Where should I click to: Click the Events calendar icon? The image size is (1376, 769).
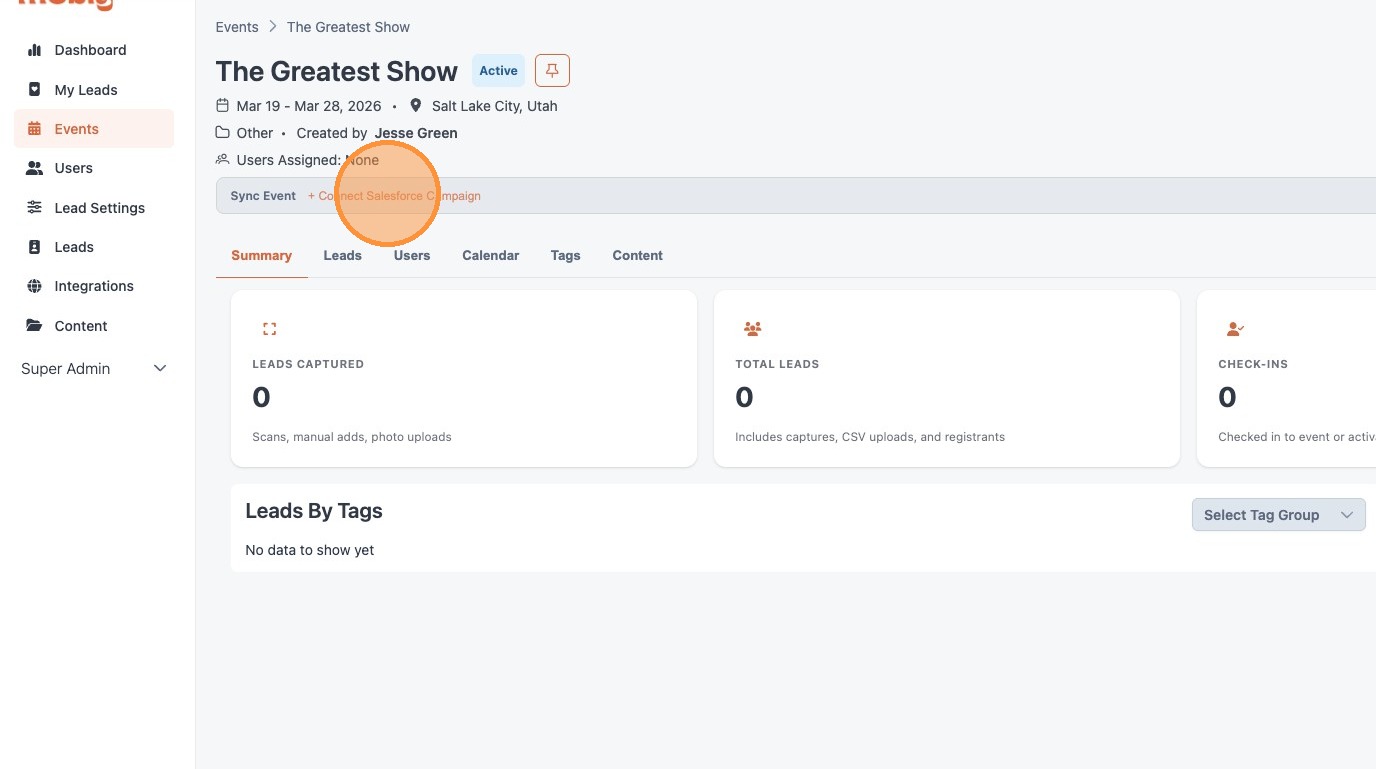point(35,129)
